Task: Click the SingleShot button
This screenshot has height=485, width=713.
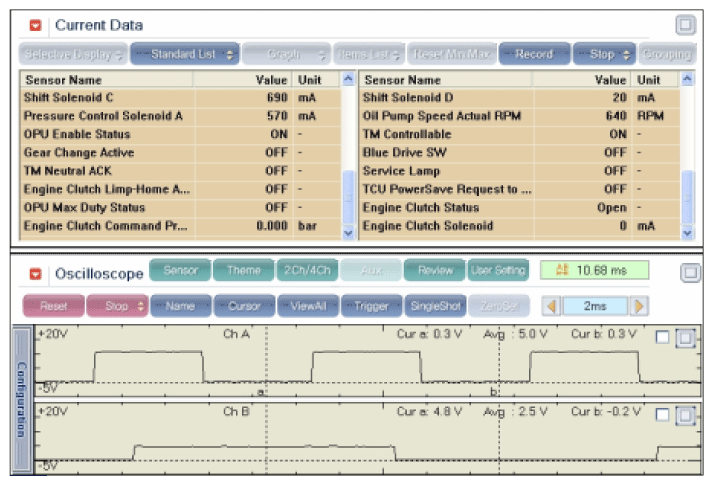Action: click(436, 306)
